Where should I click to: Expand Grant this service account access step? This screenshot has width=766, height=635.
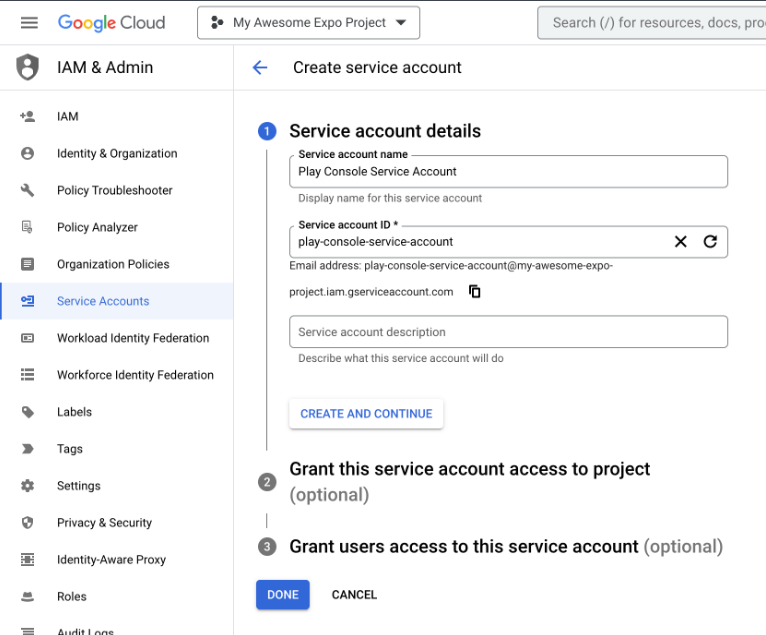pyautogui.click(x=469, y=482)
